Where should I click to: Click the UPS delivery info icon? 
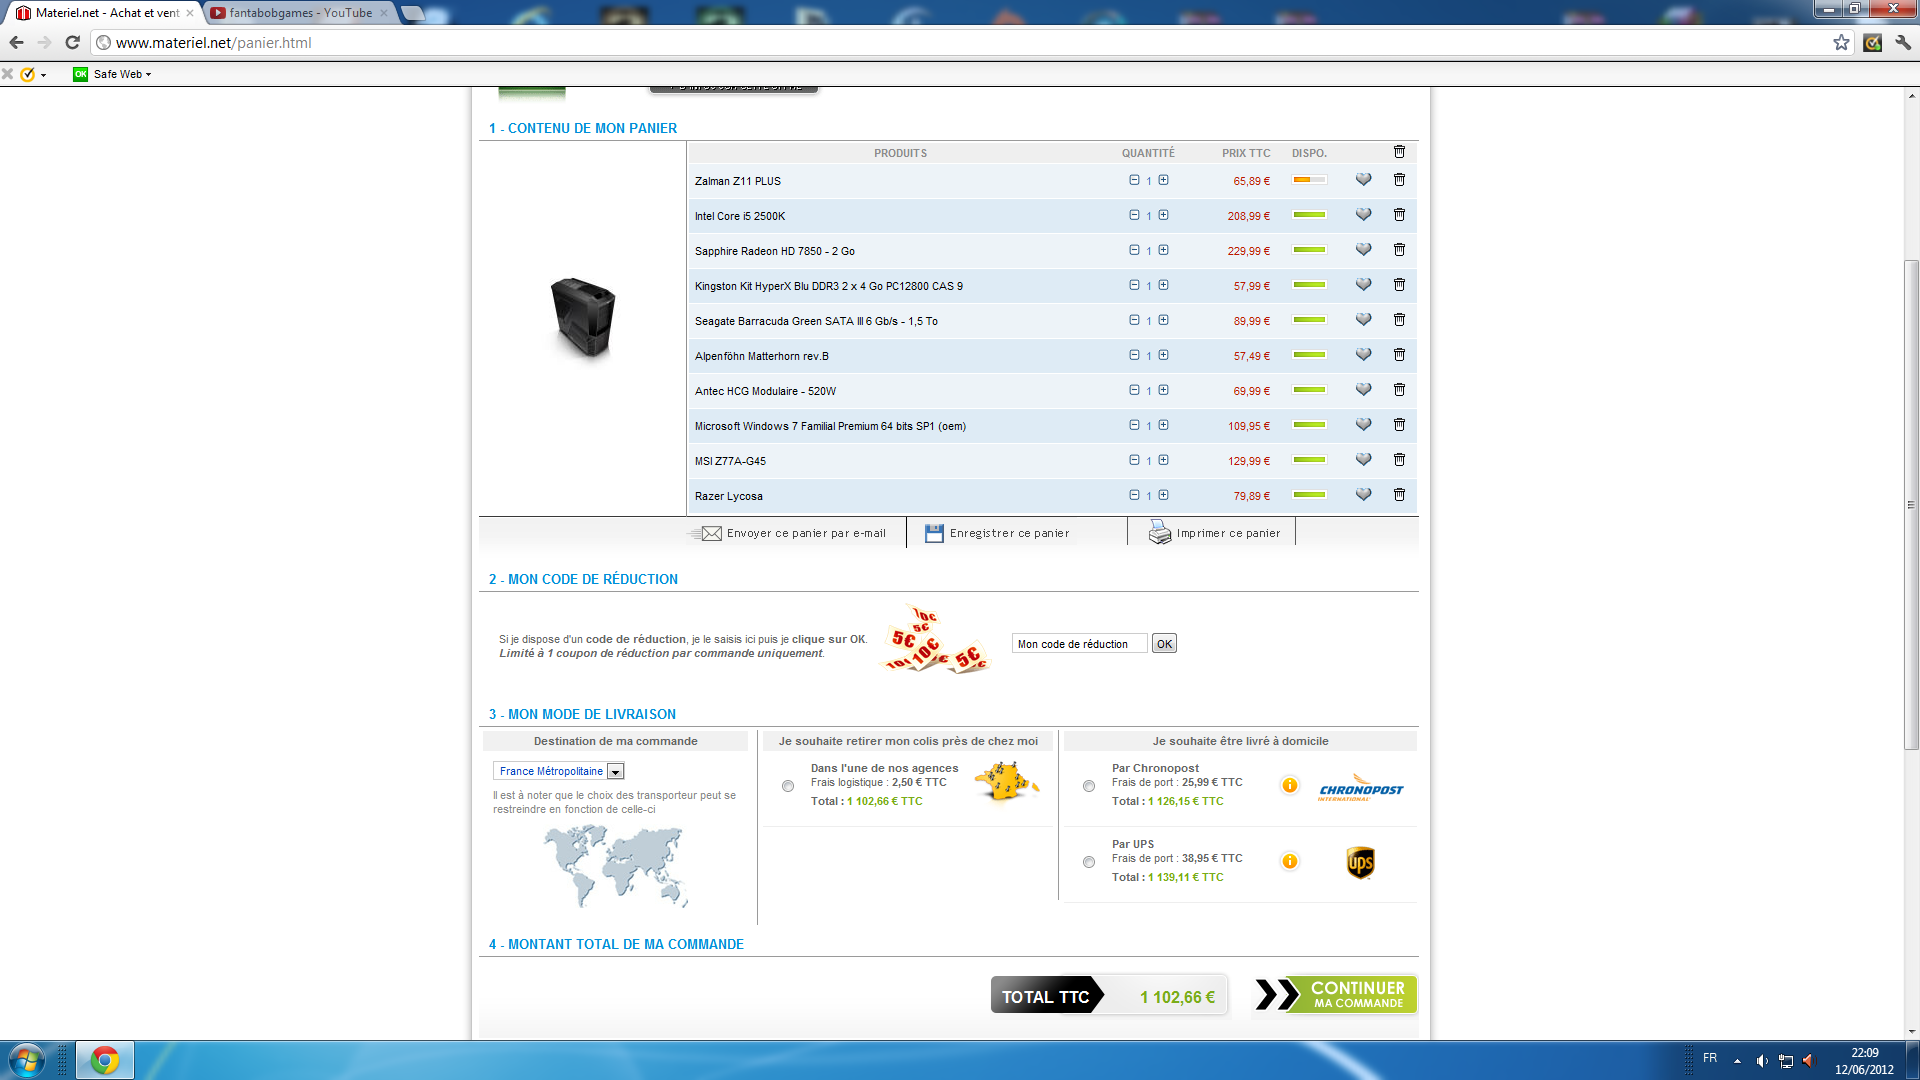(x=1290, y=861)
